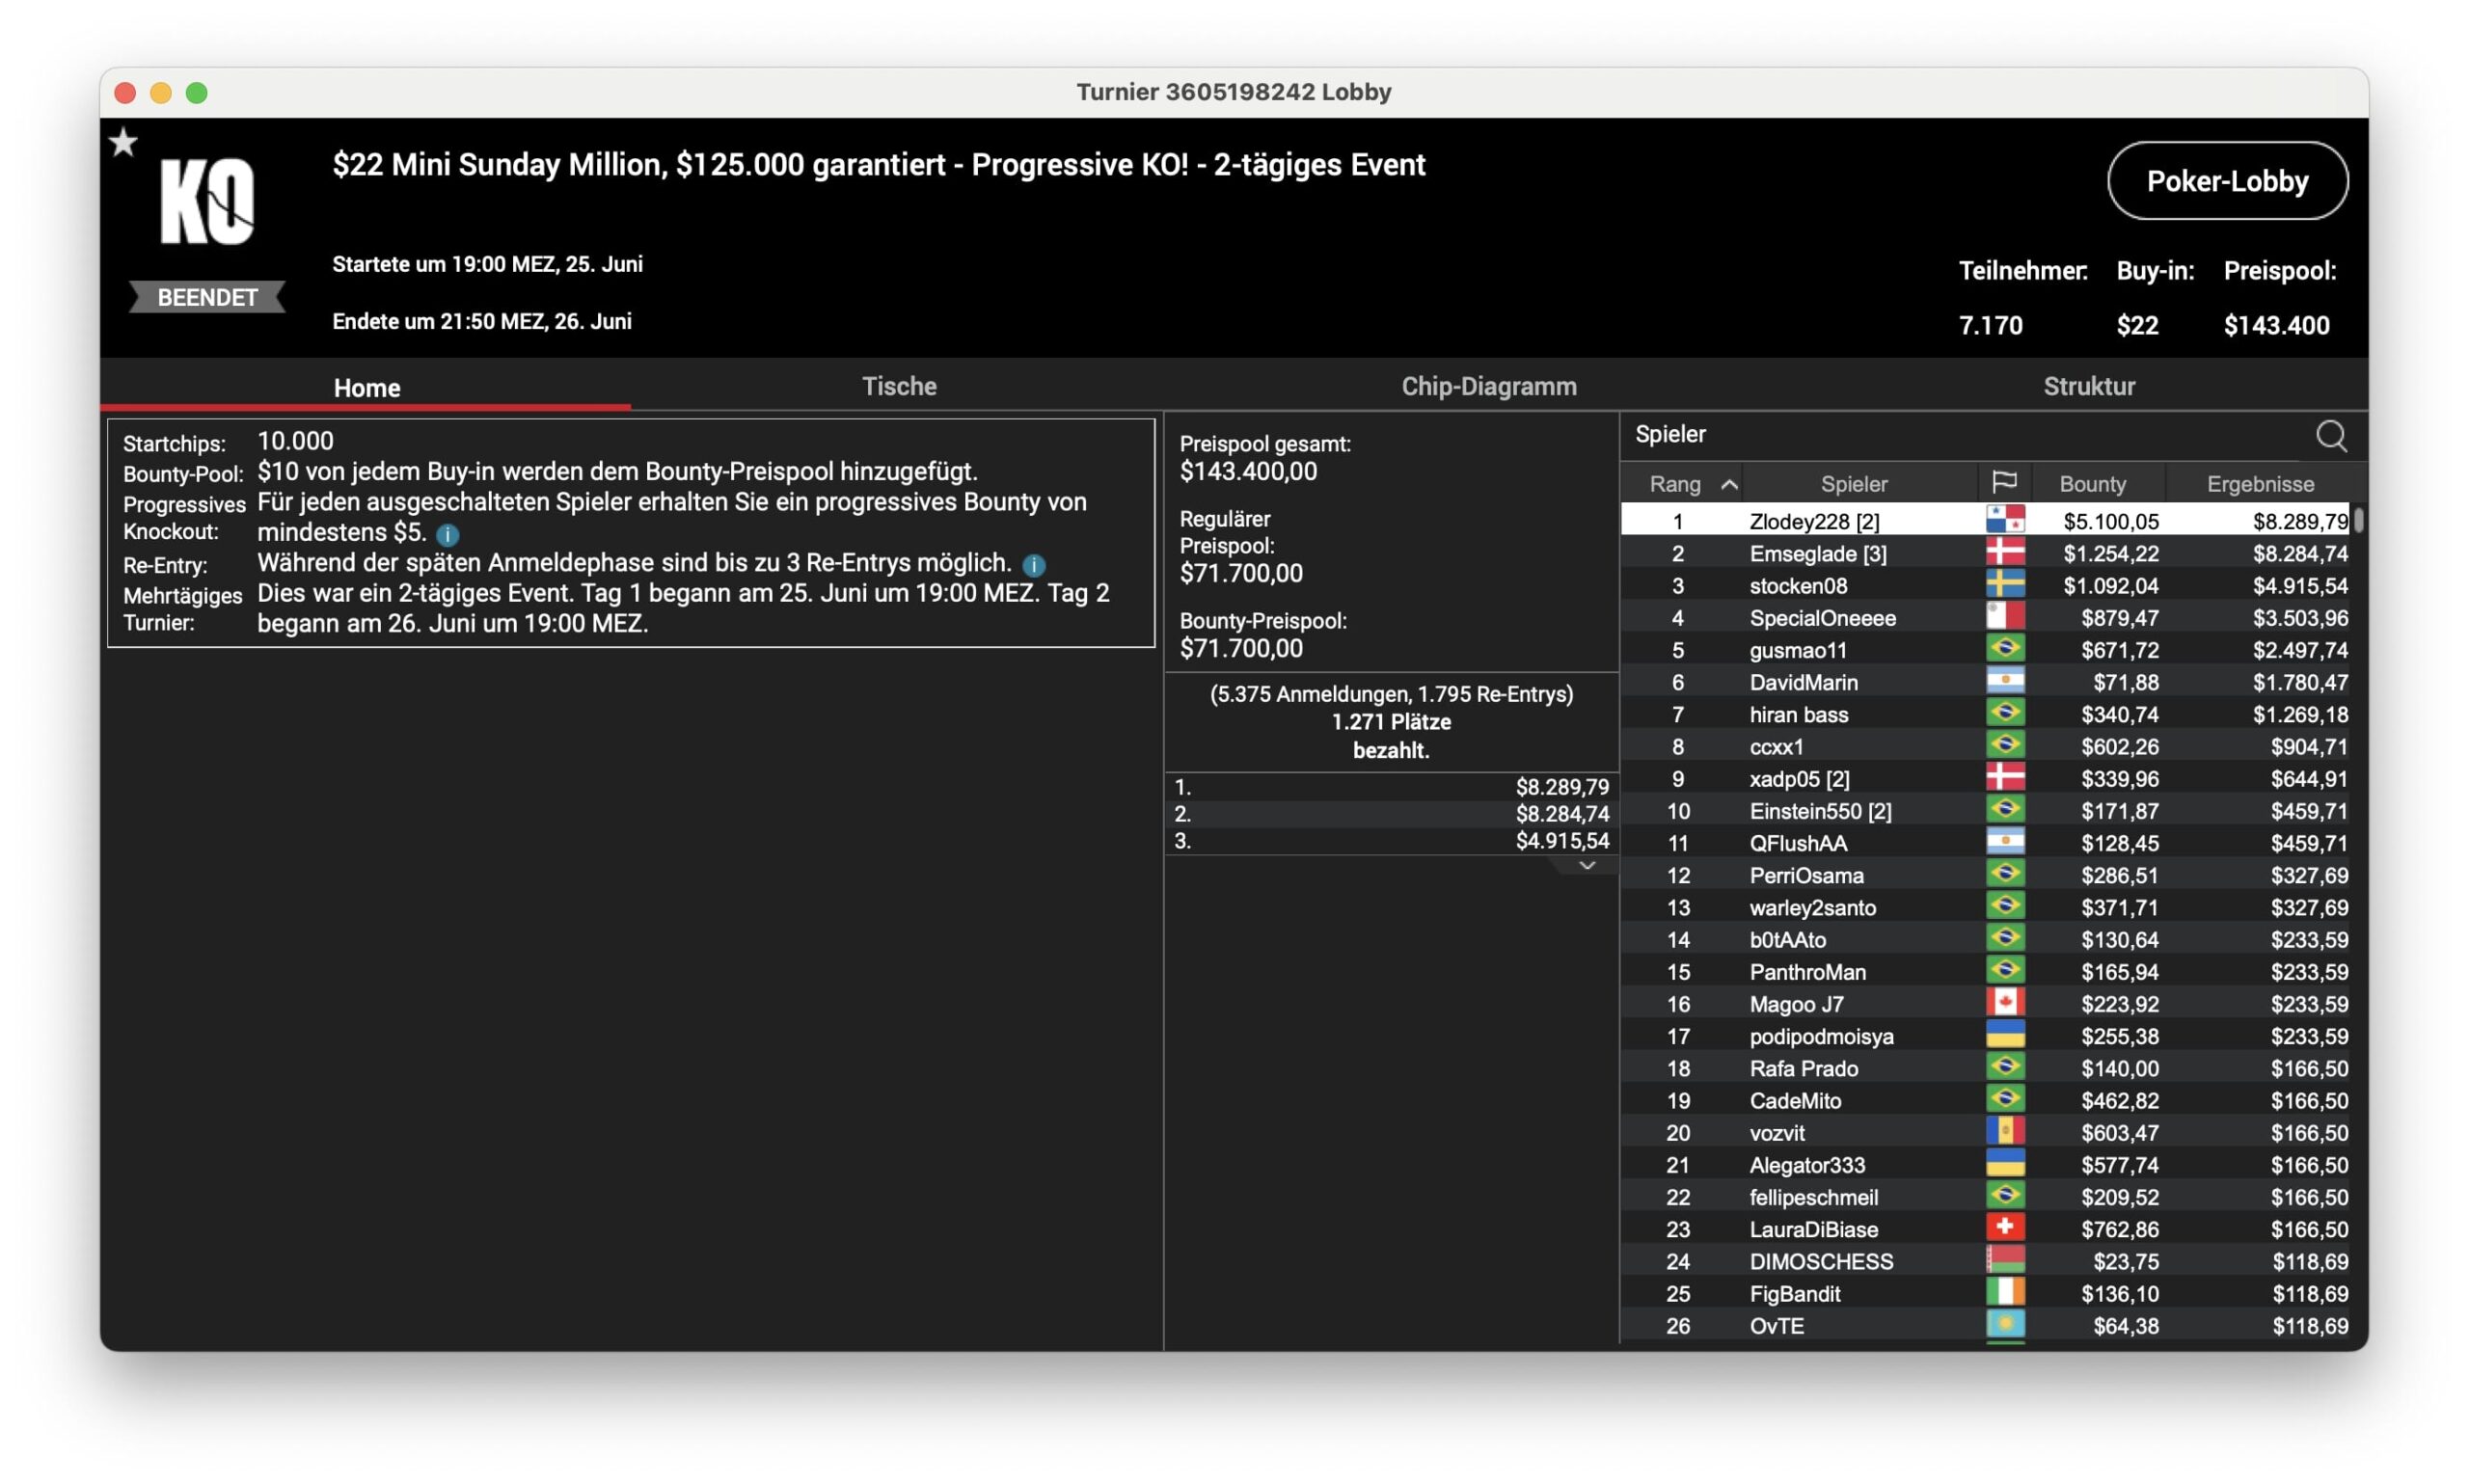This screenshot has width=2469, height=1484.
Task: Open the Chip-Diagramm tab
Action: (1488, 386)
